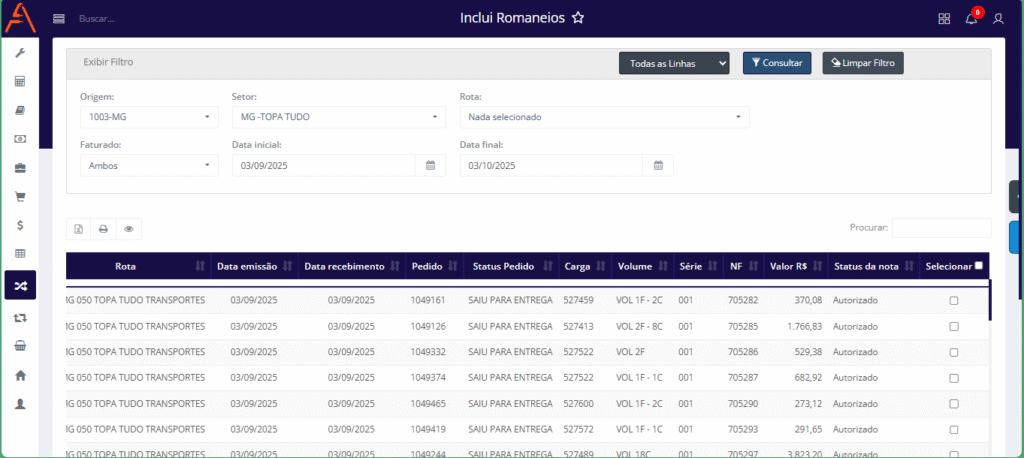Select the checkbox for NF 705282
The image size is (1024, 458).
[953, 300]
